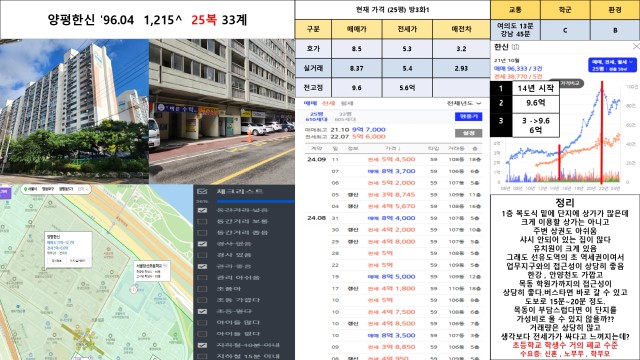Click the 매매 96,333 / 3건 chart summary
The width and height of the screenshot is (640, 360).
coord(518,69)
